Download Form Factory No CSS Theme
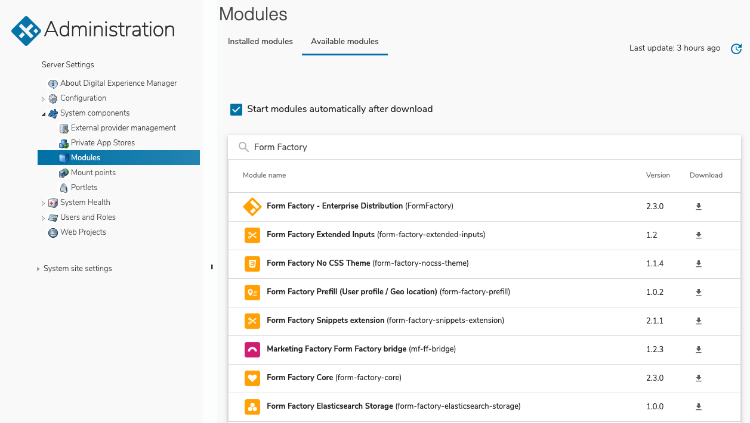750x423 pixels. point(698,263)
